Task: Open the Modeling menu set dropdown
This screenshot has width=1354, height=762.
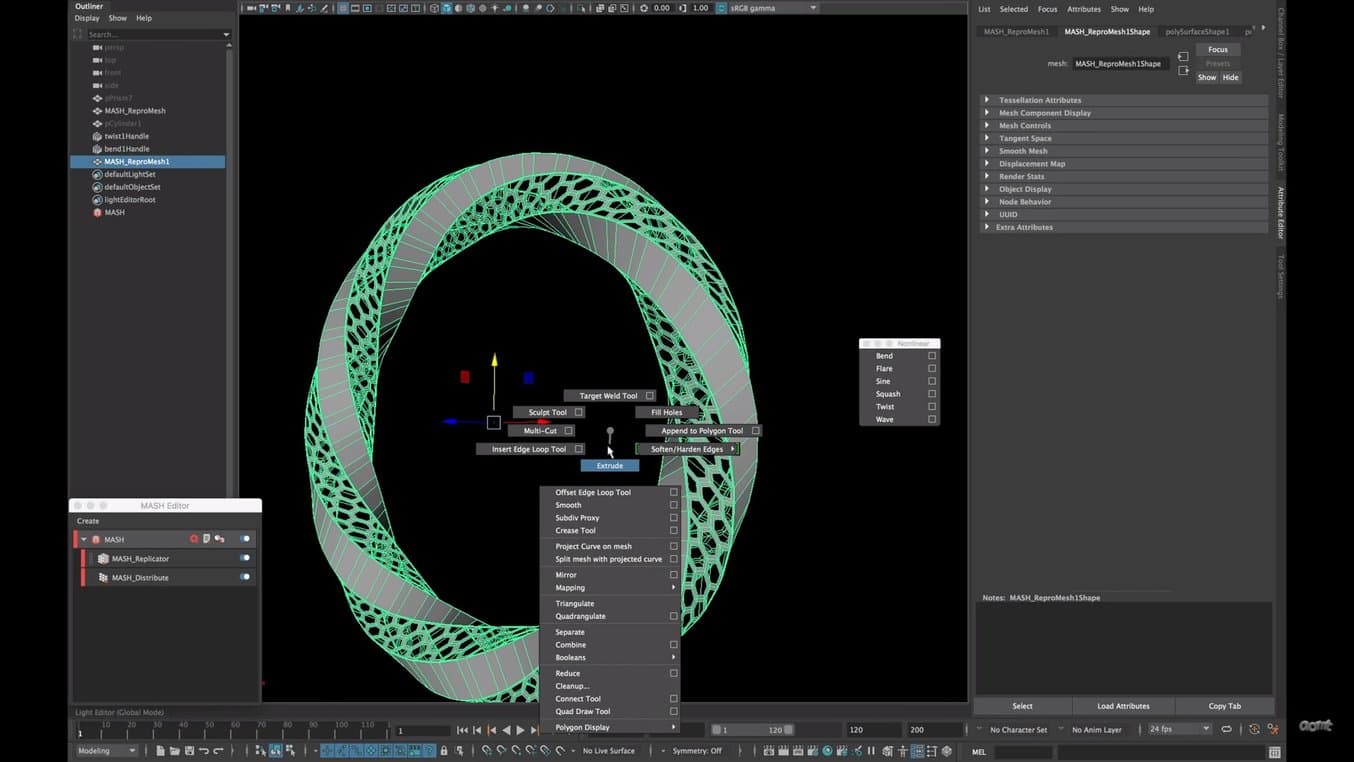Action: 106,751
